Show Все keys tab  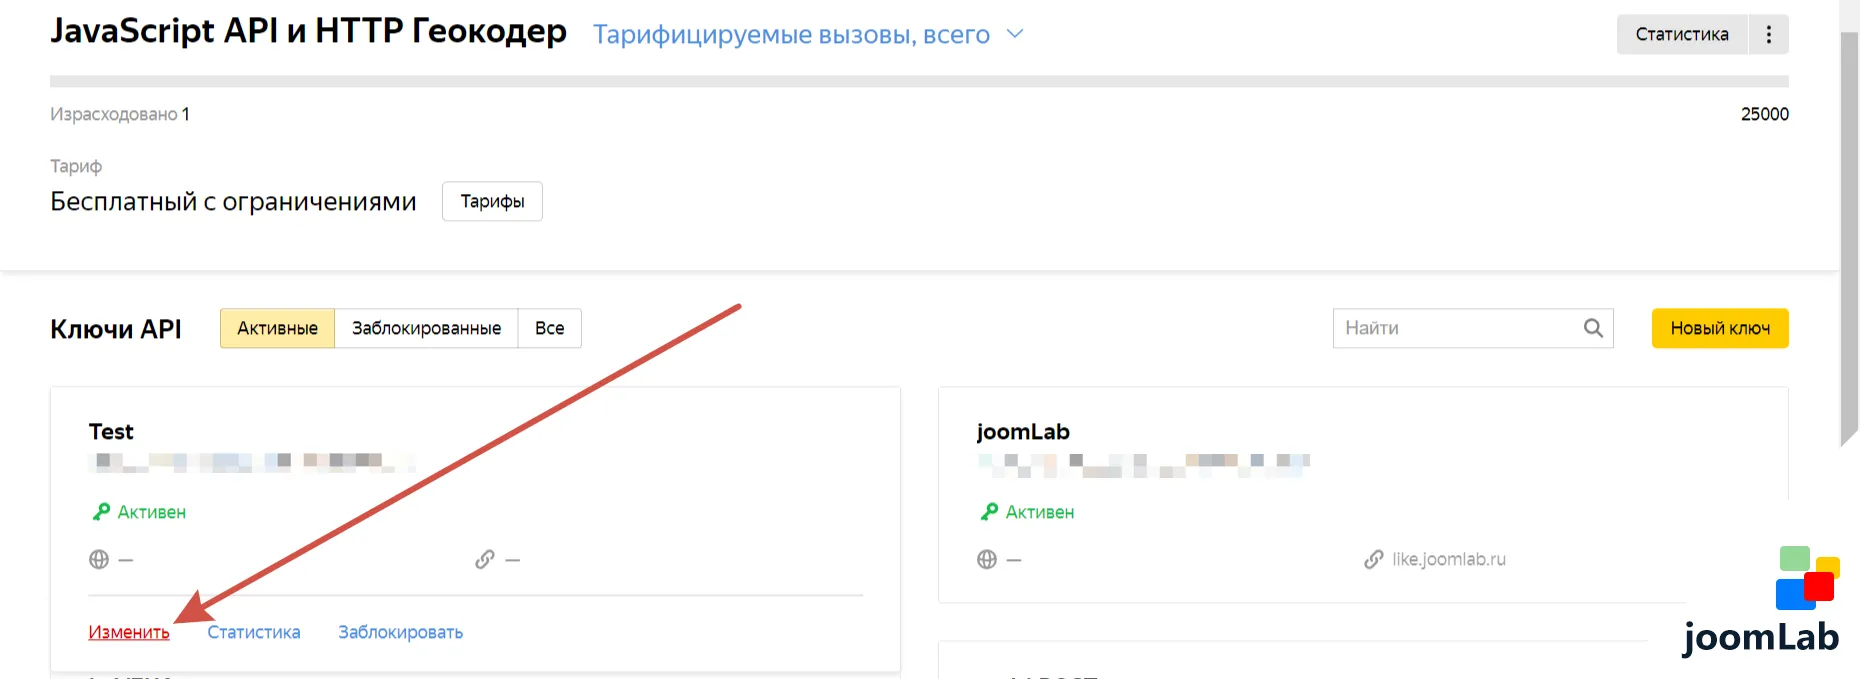point(549,328)
